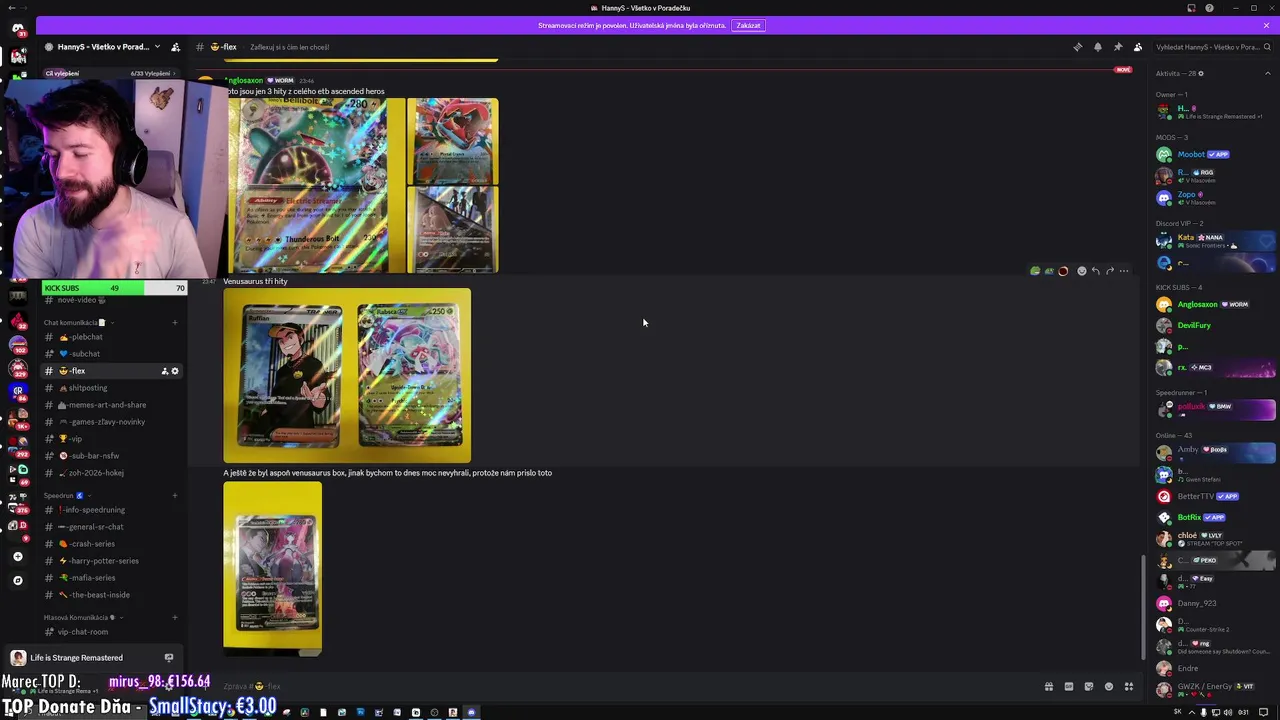
Task: Create channel with plus beside Hlasová Komunikácia
Action: coord(175,618)
